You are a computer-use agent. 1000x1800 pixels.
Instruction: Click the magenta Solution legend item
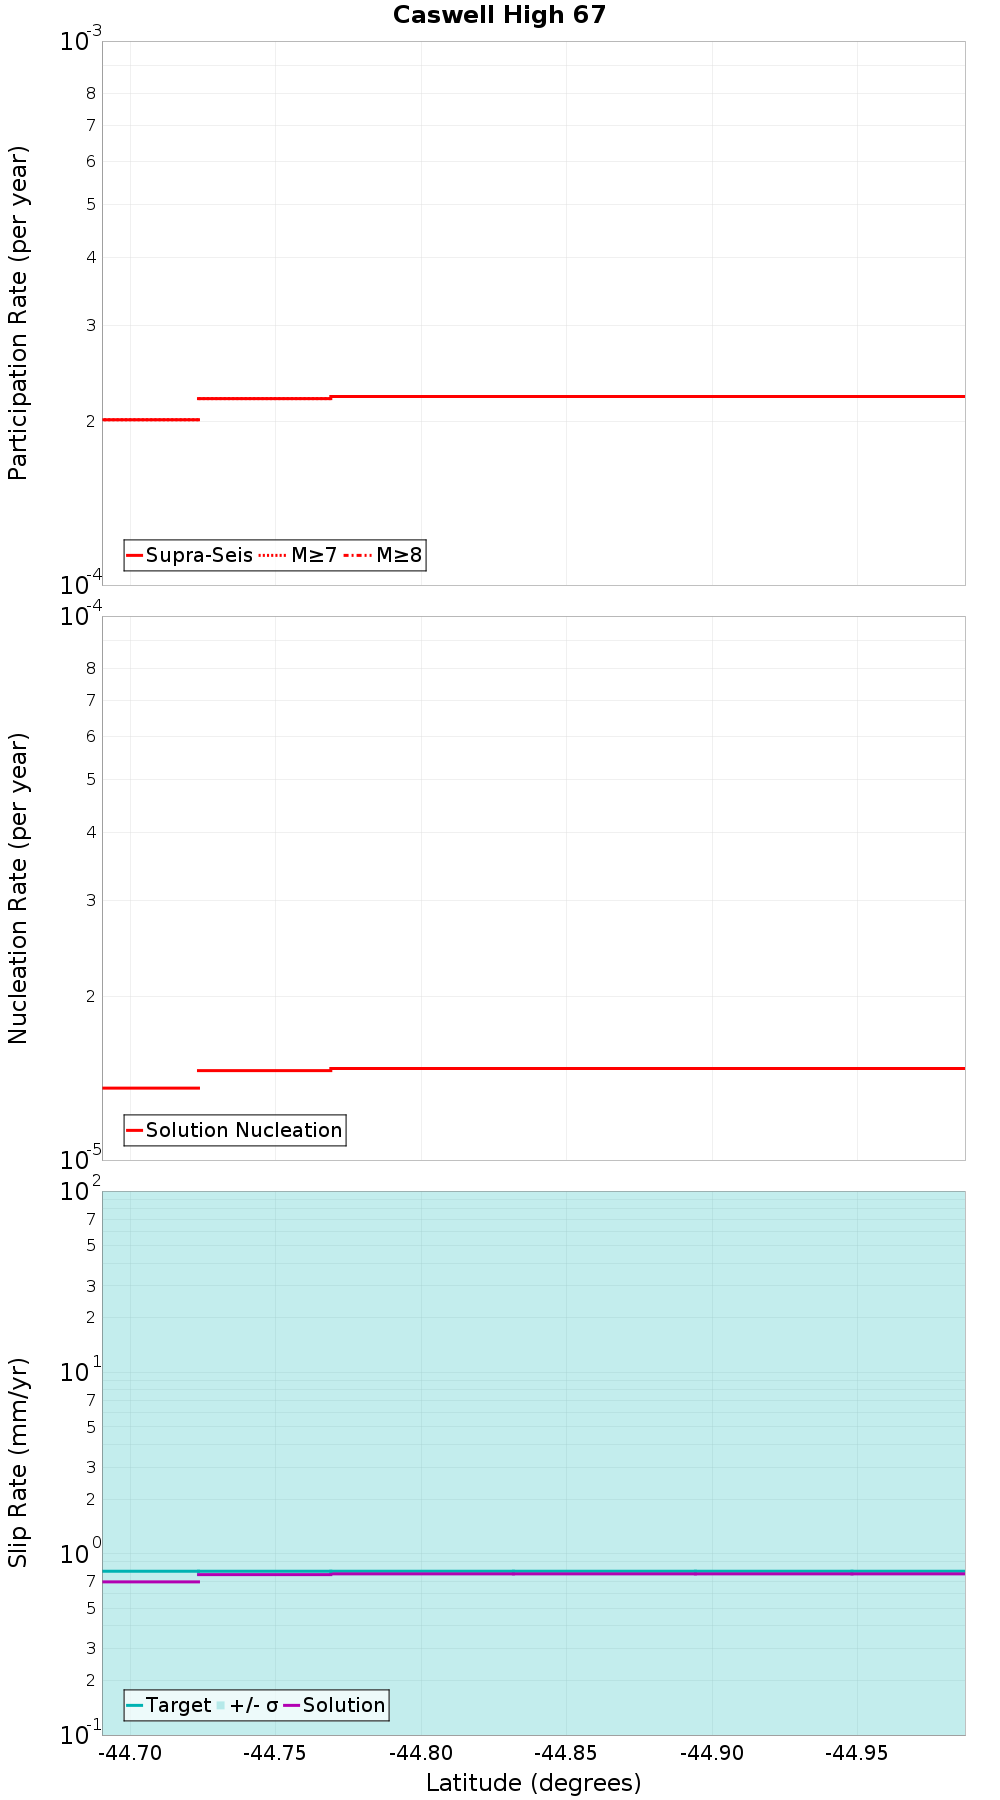334,1705
